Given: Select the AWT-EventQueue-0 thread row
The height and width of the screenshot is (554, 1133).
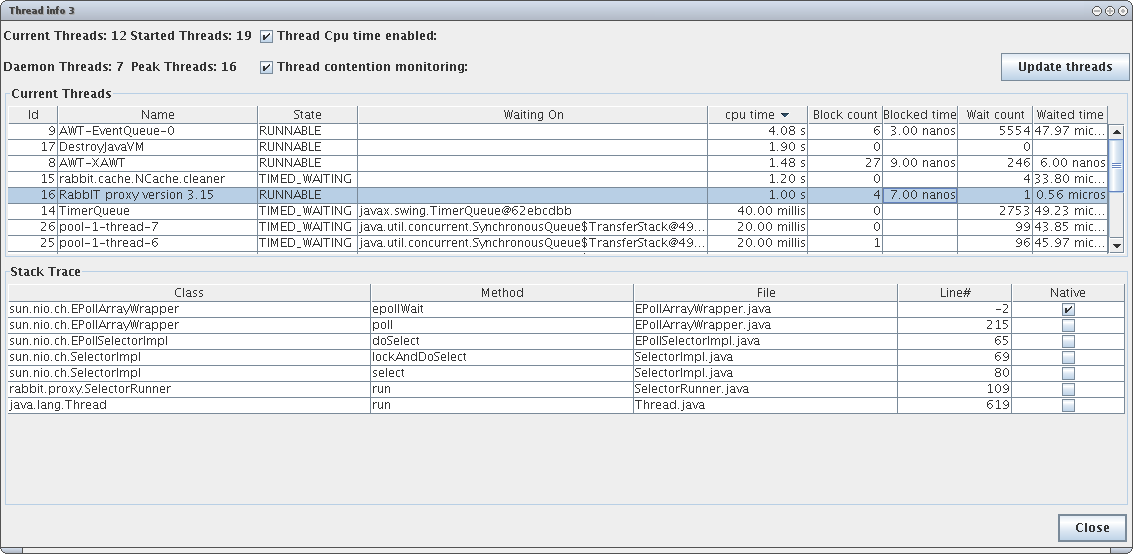Looking at the screenshot, I should 557,131.
